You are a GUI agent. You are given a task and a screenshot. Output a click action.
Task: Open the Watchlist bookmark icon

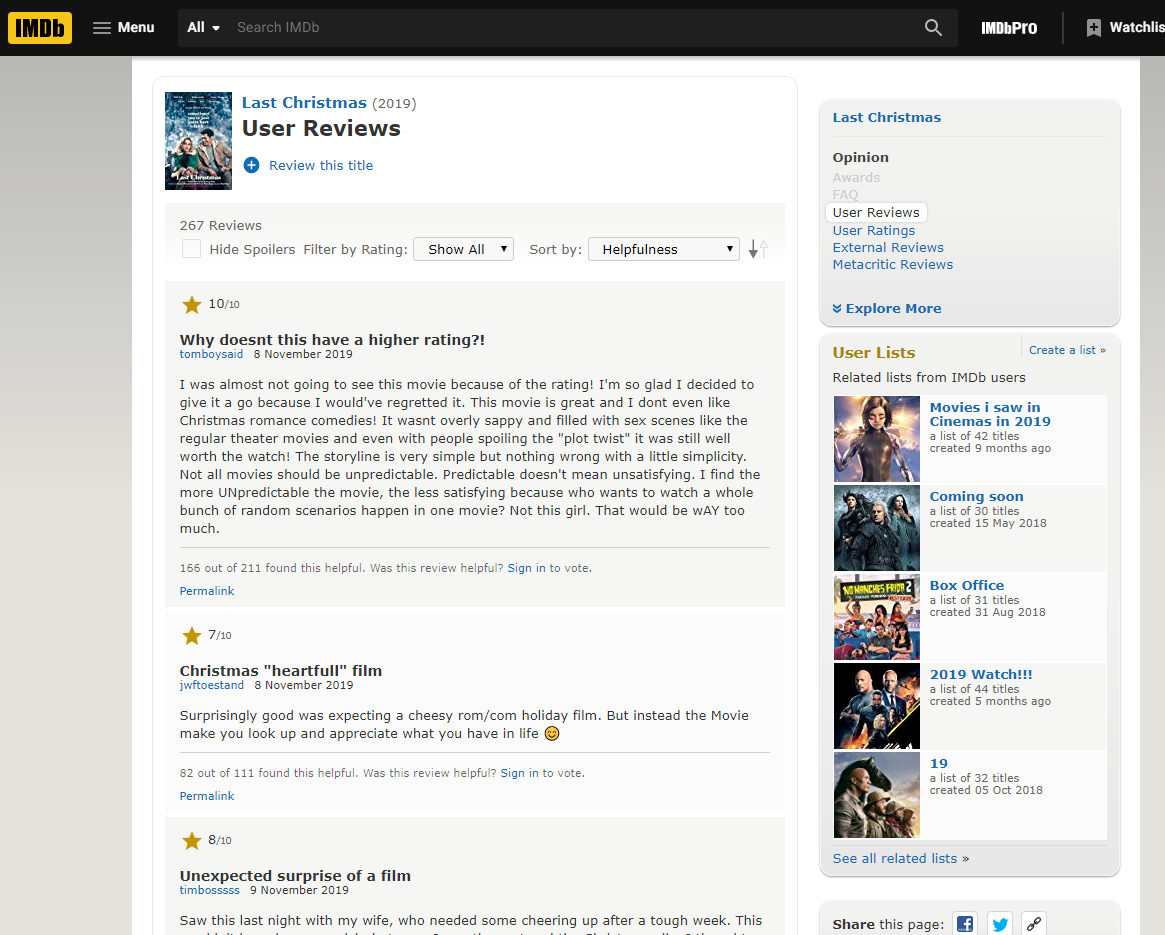pyautogui.click(x=1093, y=28)
